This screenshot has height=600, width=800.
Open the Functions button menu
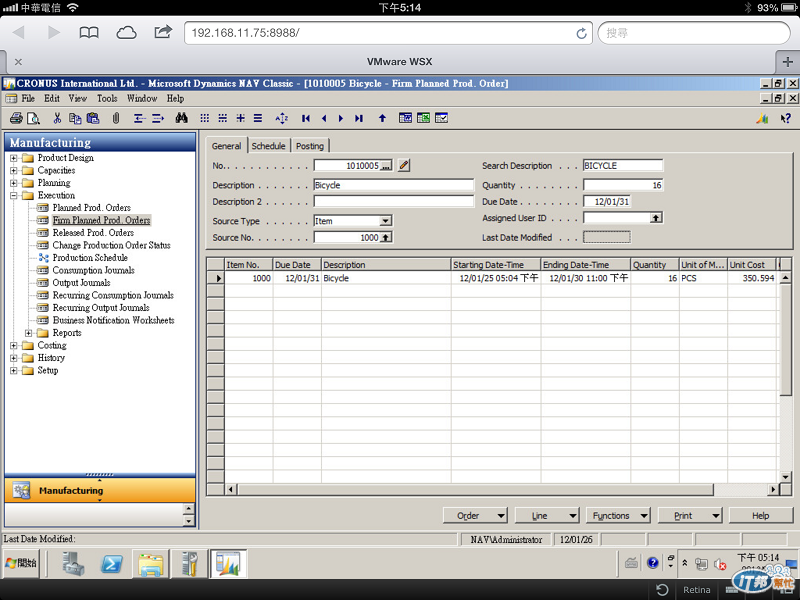coord(618,516)
